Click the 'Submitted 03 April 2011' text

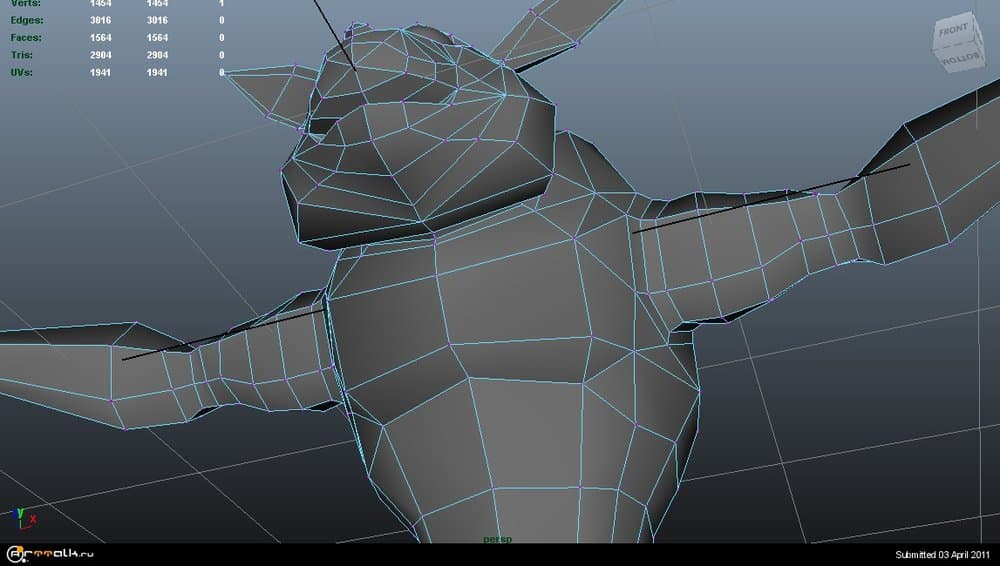tap(942, 555)
